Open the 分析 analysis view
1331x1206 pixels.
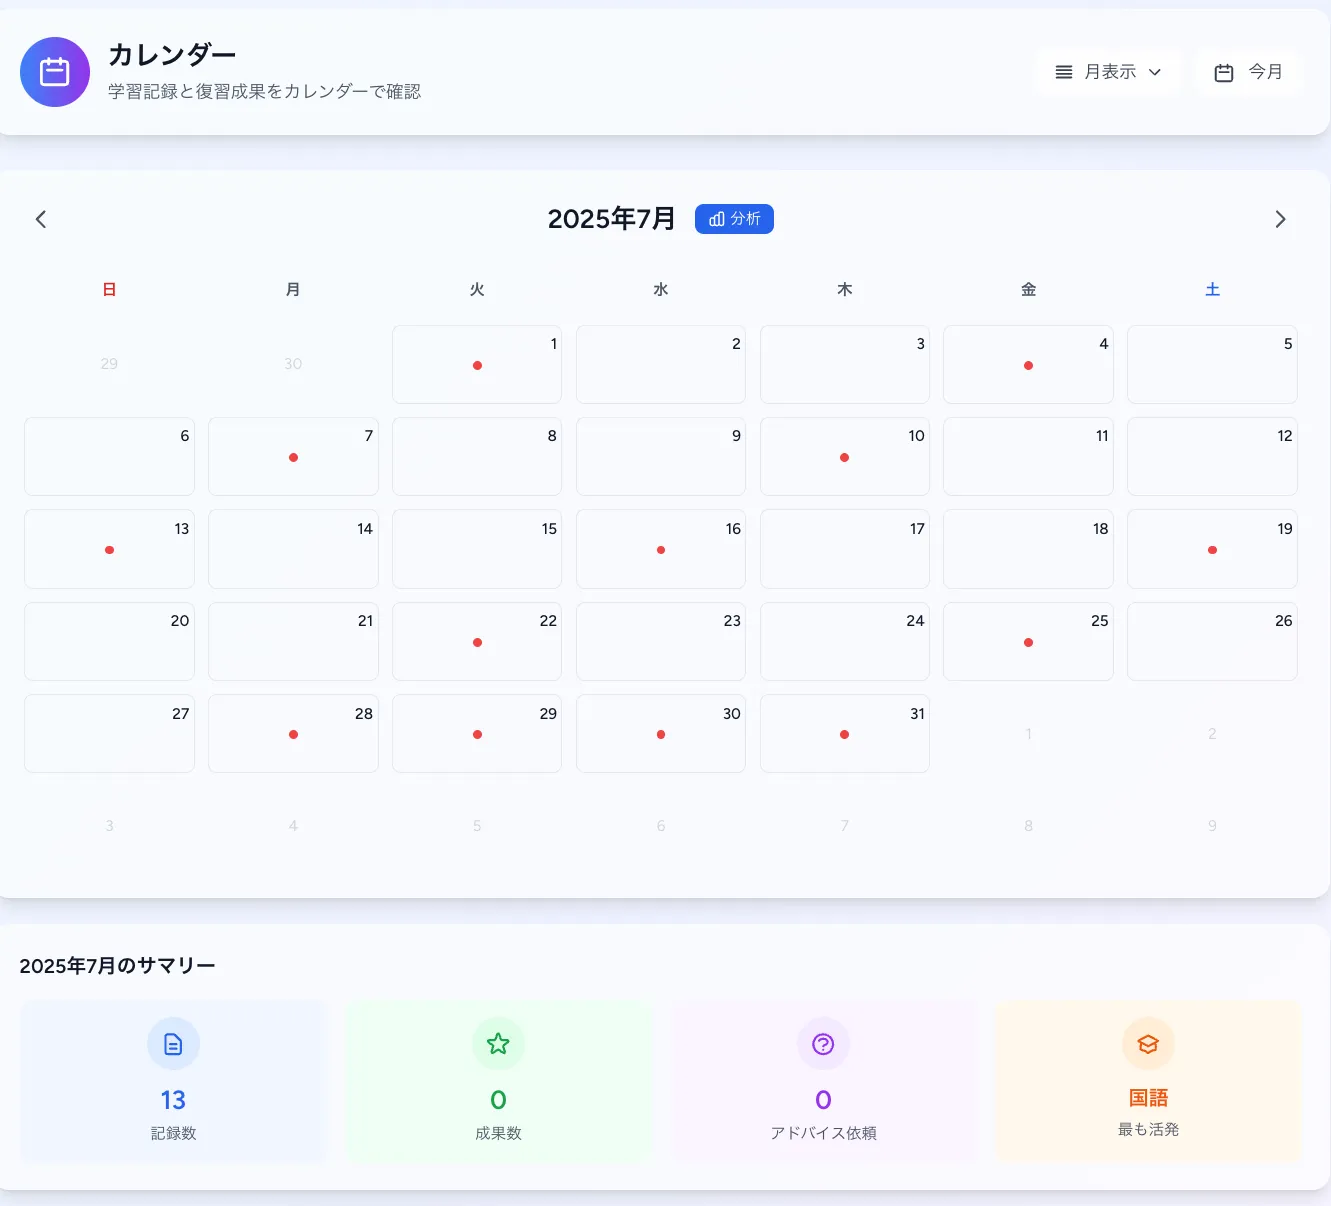[734, 219]
